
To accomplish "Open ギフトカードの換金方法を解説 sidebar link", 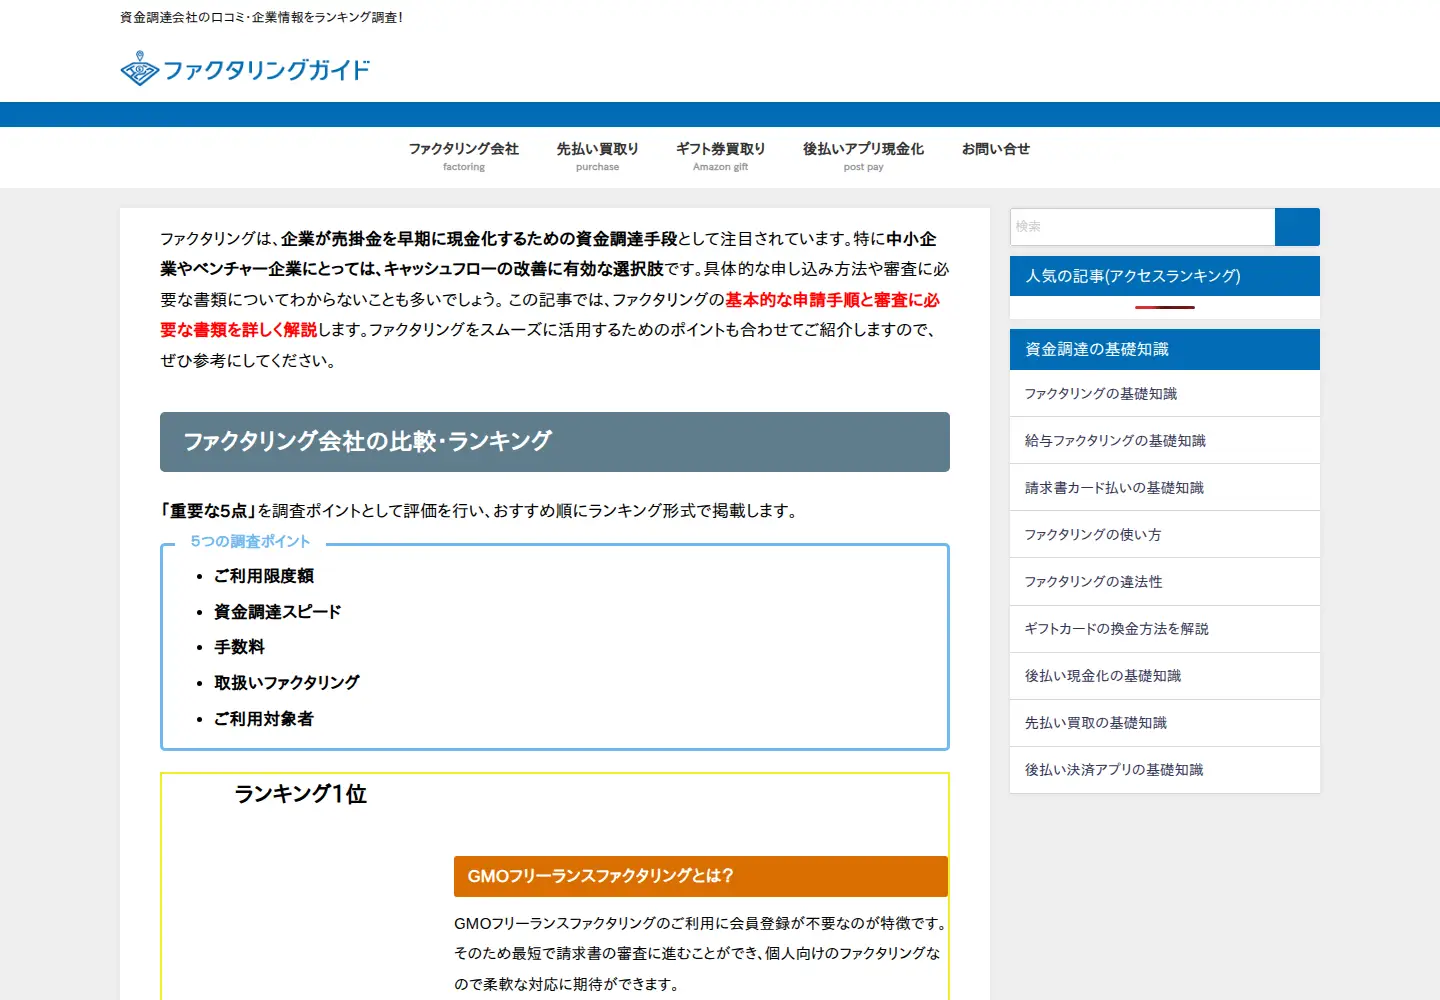I will 1165,629.
